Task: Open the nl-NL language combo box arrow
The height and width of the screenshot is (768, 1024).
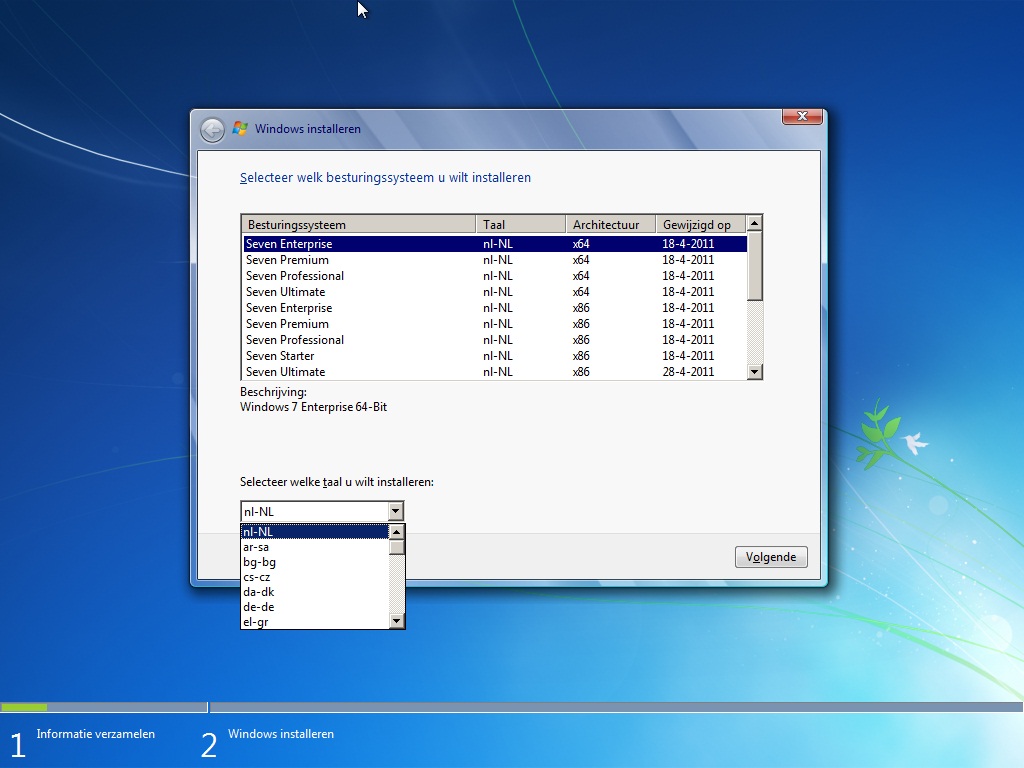Action: (396, 511)
